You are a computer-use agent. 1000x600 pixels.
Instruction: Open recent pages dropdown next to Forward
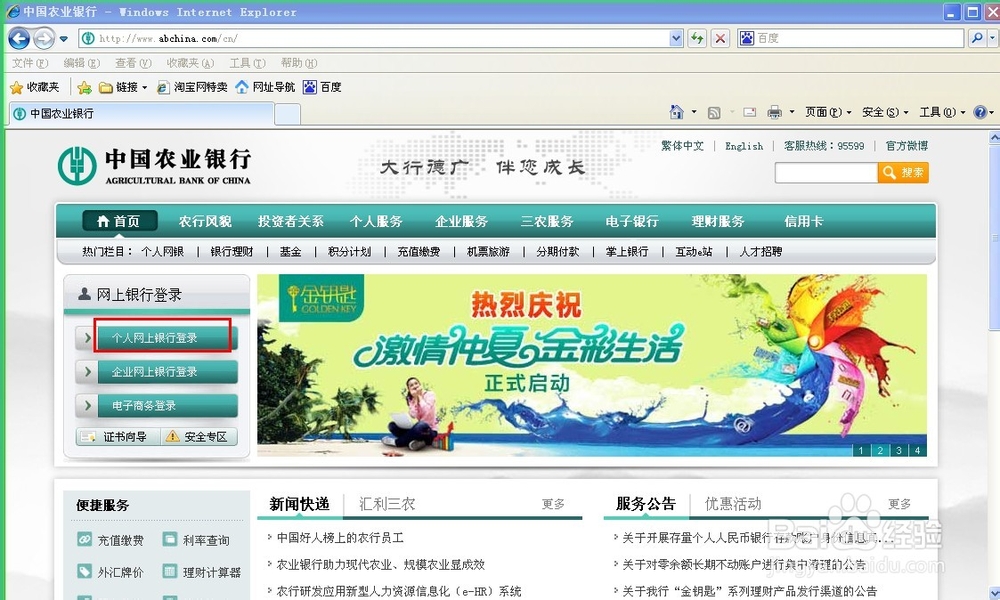click(x=63, y=39)
